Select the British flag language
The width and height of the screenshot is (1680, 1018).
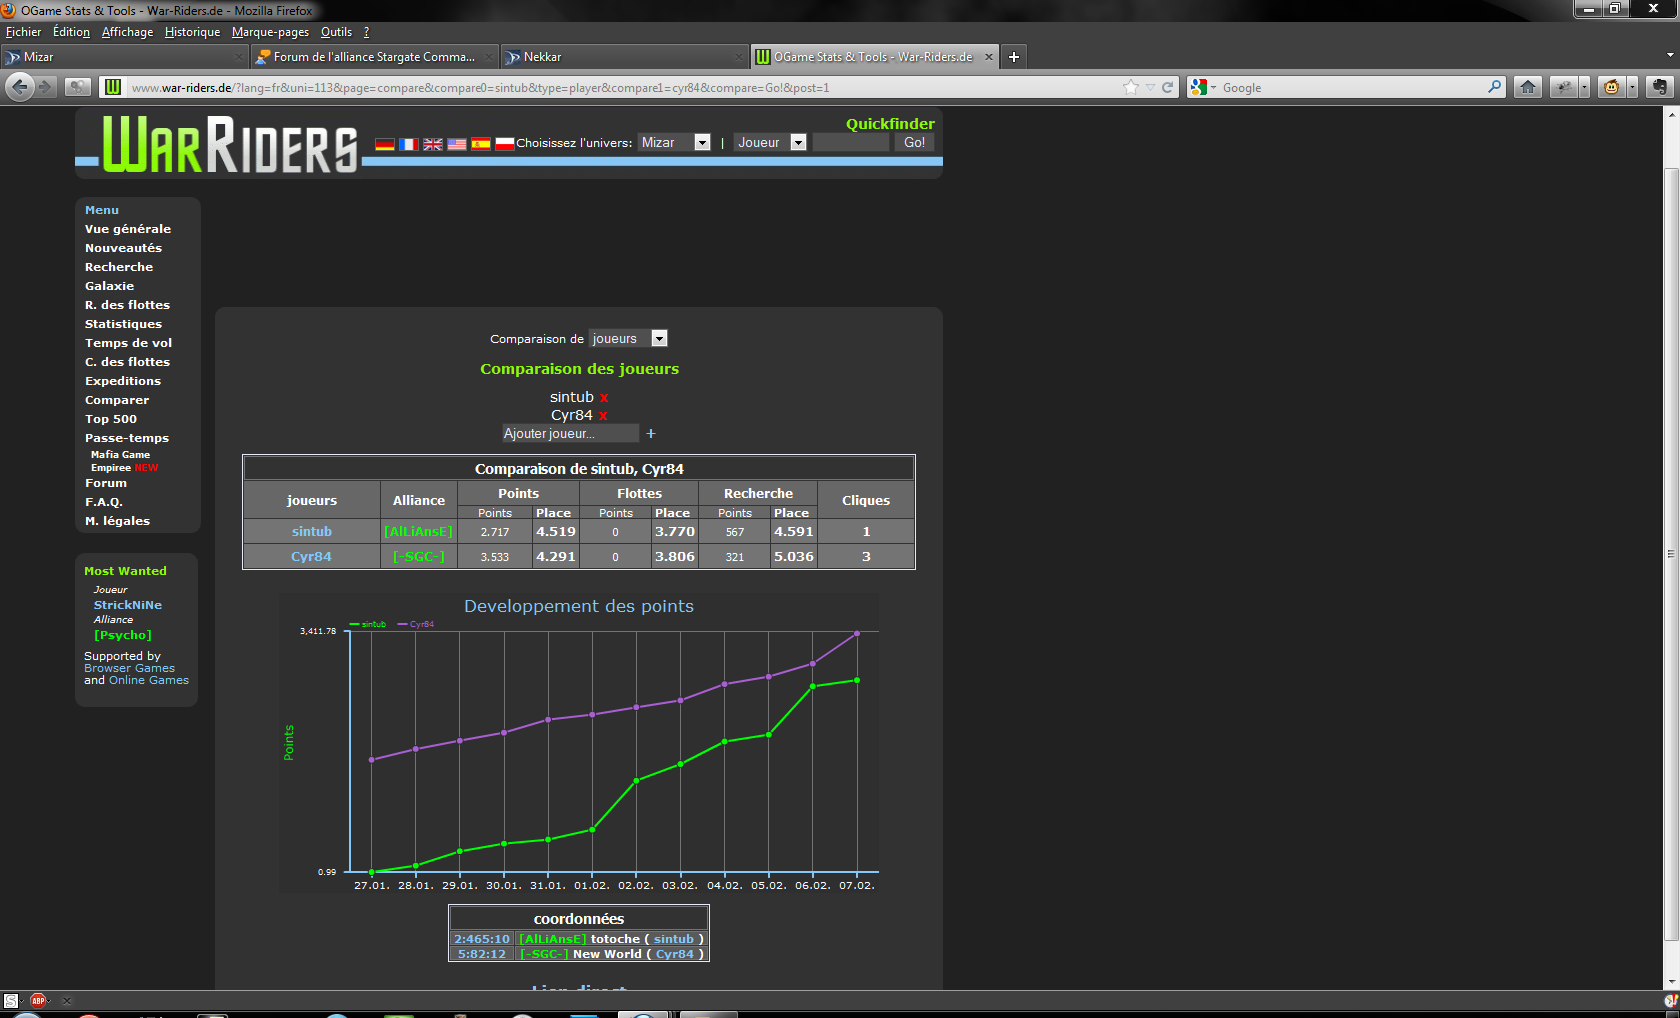pos(433,144)
